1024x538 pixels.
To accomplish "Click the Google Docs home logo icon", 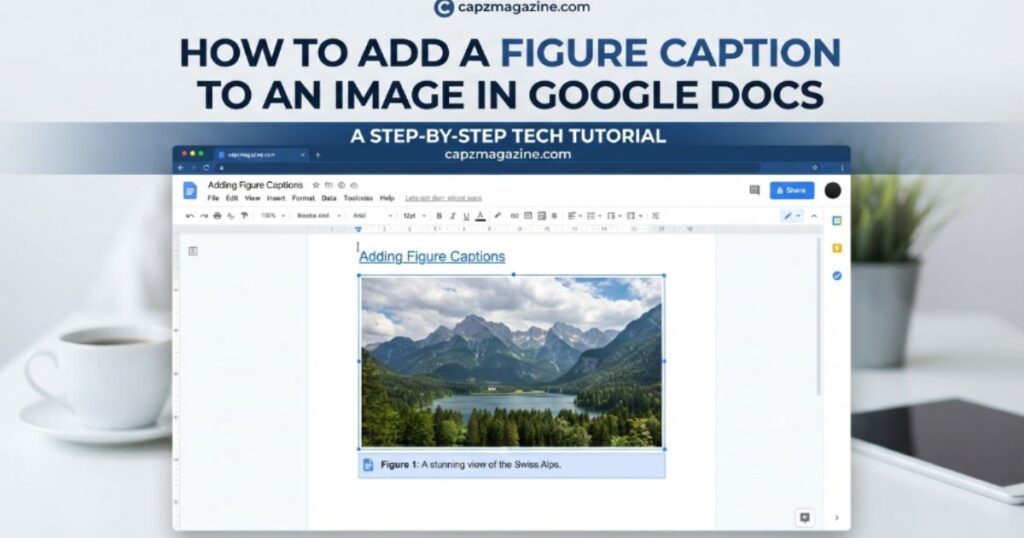I will coord(190,191).
